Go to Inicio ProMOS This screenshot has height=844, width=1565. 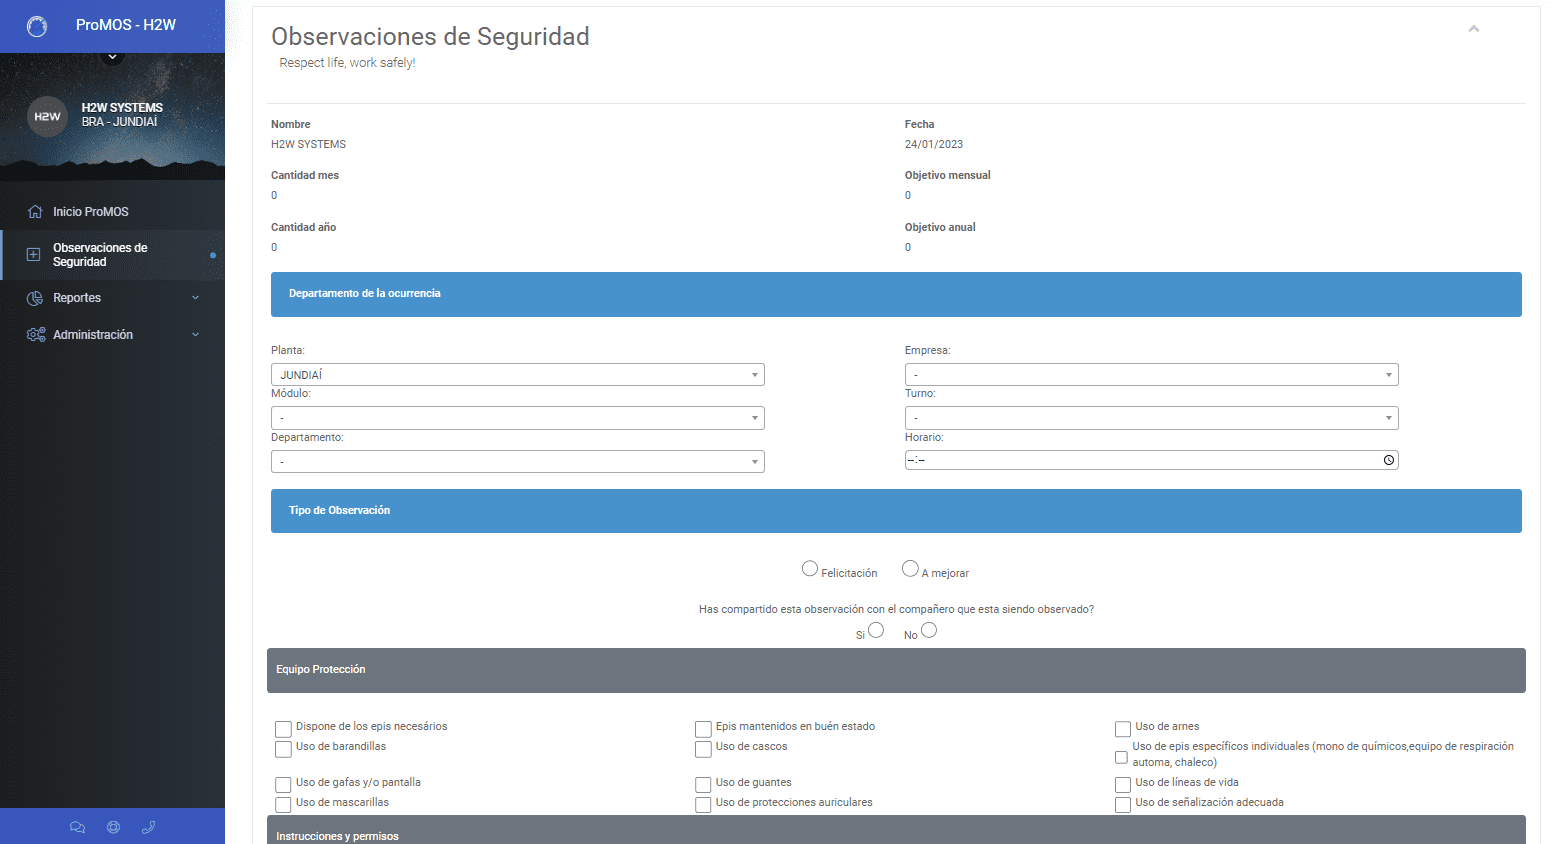[112, 212]
